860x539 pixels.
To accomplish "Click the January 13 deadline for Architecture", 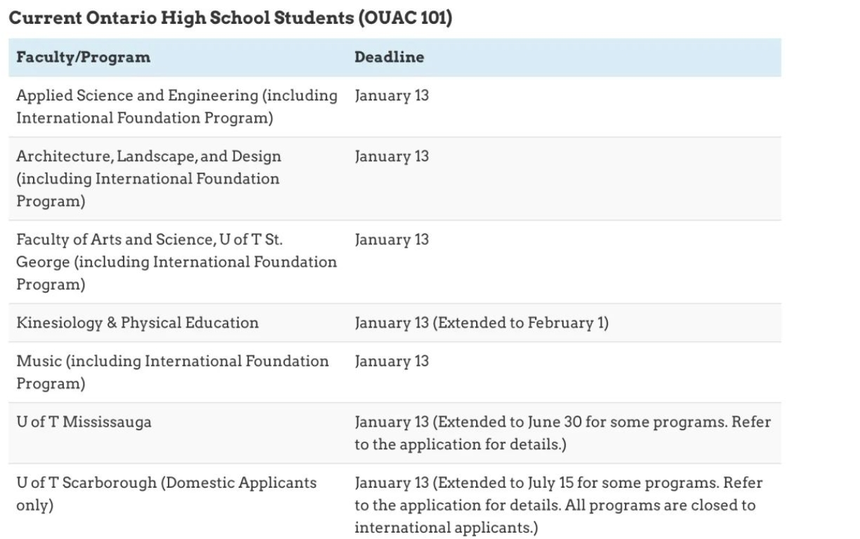I will coord(391,156).
